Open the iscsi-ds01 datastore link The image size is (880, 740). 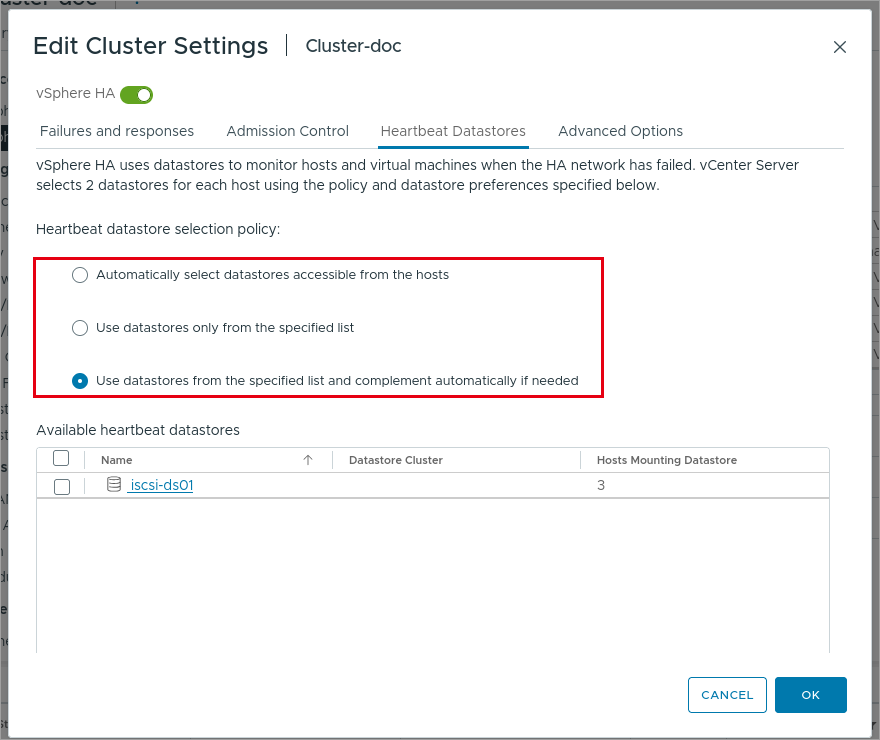point(162,485)
